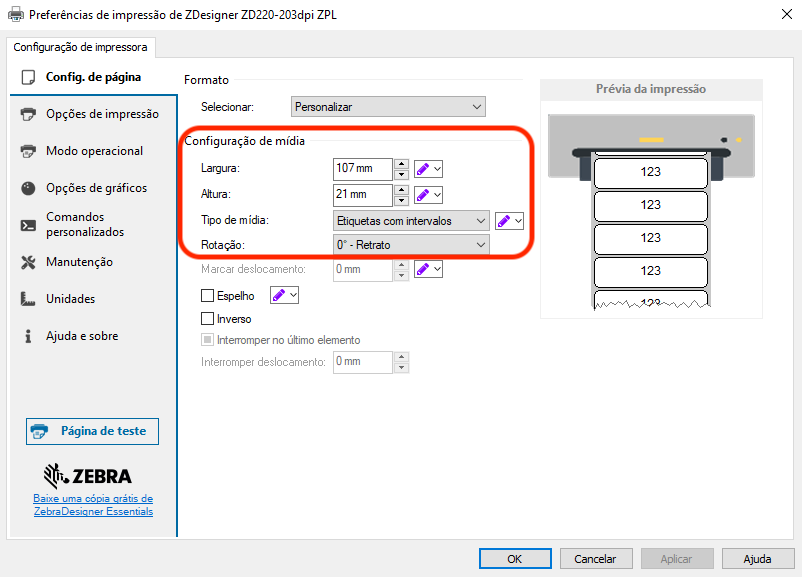Open the Rotação dropdown list
The image size is (802, 577).
(411, 245)
